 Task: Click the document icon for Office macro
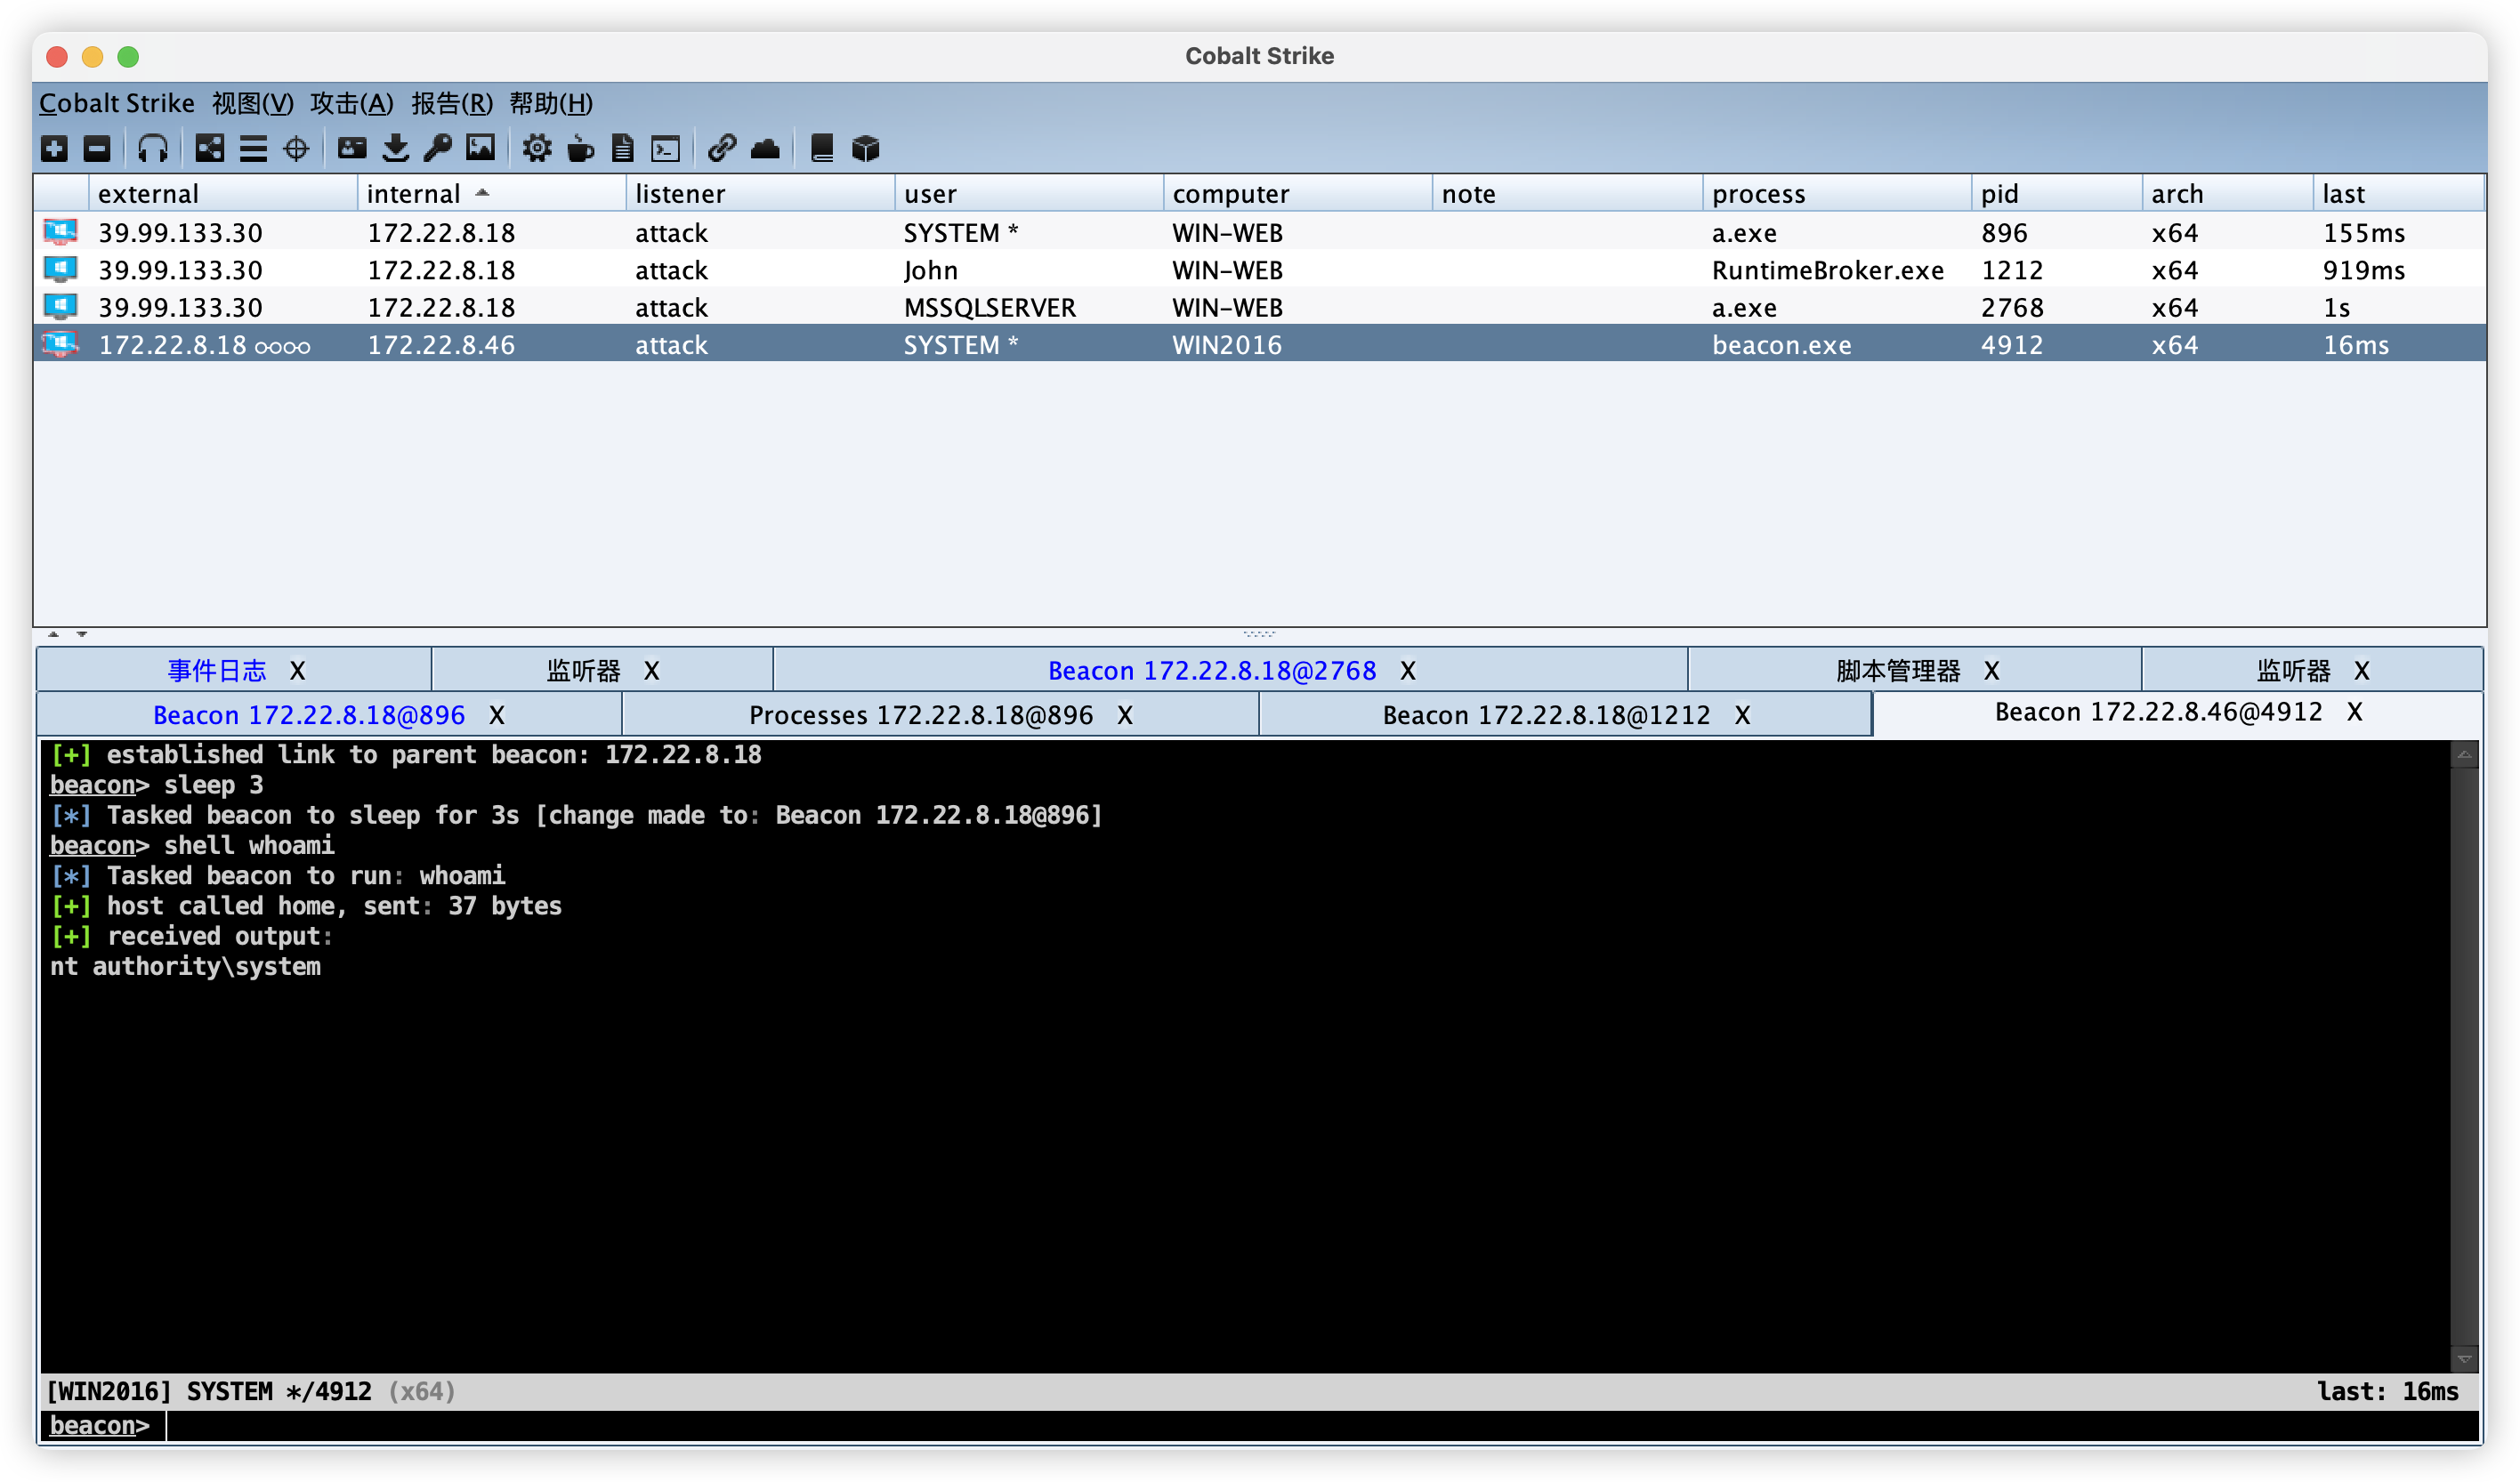(623, 149)
